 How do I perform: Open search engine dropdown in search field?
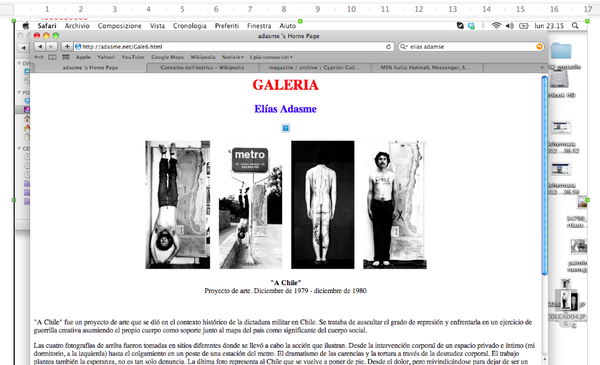pyautogui.click(x=404, y=47)
